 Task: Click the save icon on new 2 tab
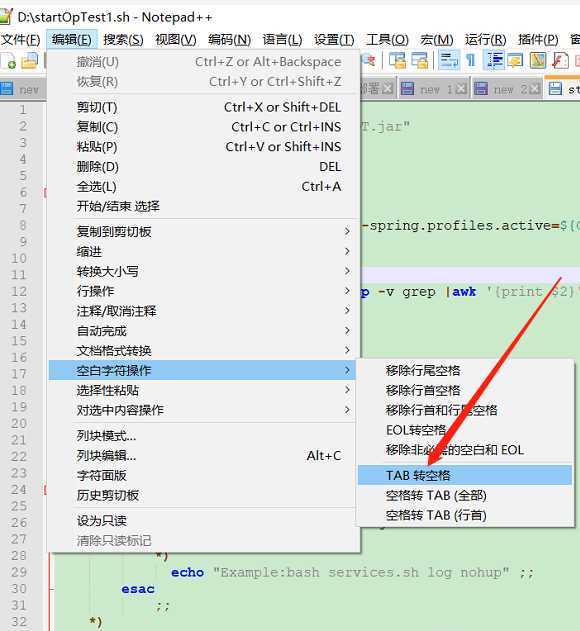[481, 88]
